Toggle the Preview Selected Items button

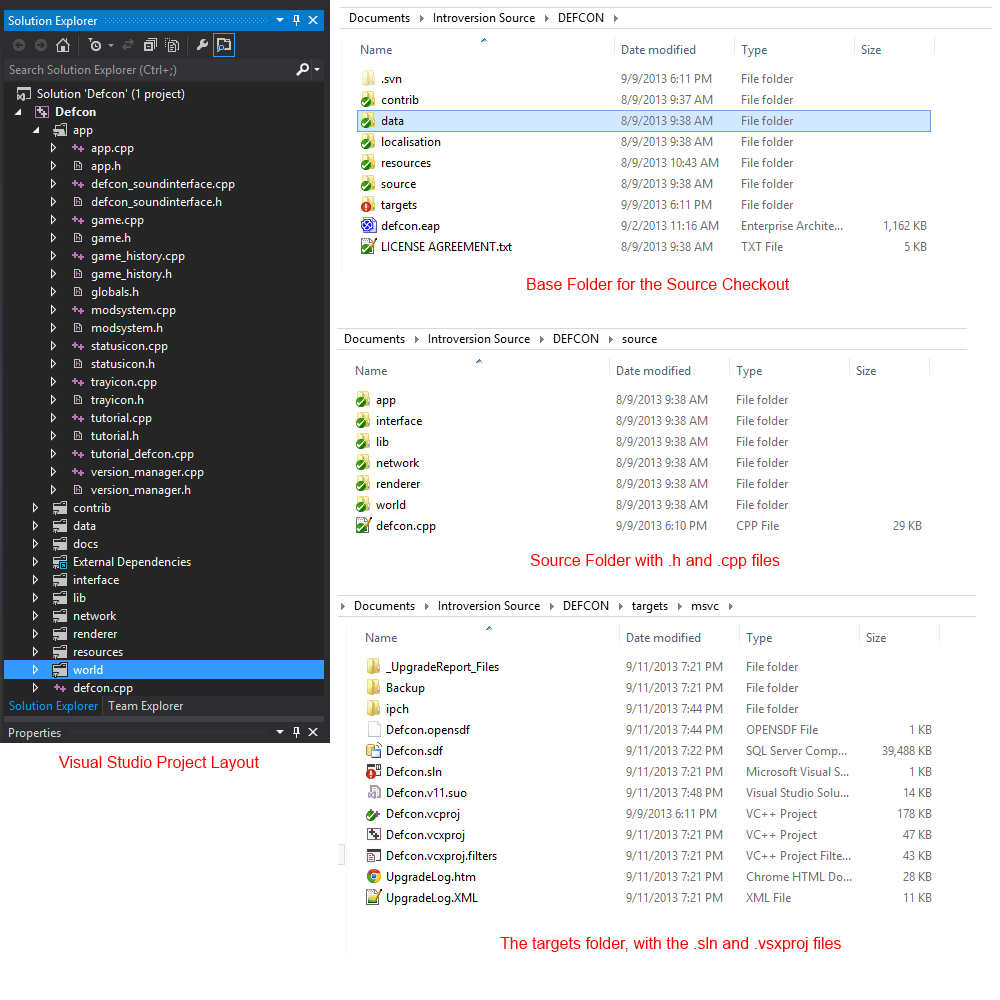coord(224,45)
